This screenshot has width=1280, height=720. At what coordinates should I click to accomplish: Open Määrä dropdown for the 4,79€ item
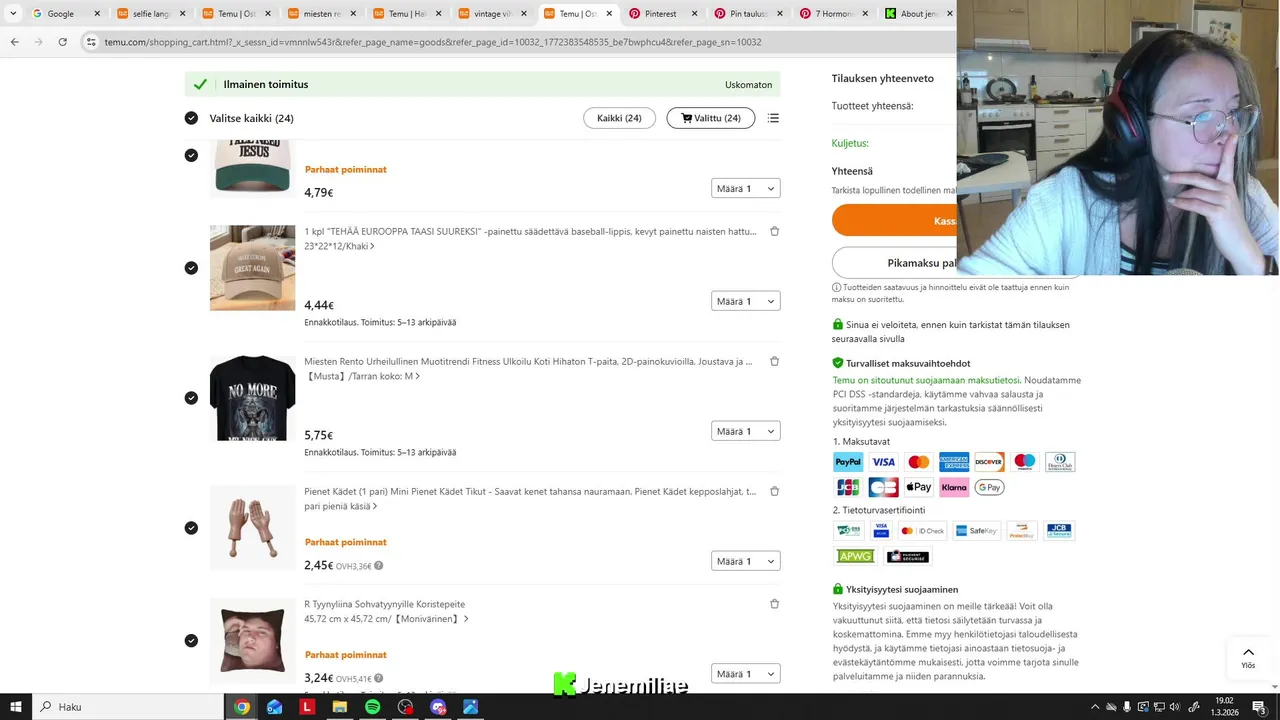pyautogui.click(x=745, y=188)
